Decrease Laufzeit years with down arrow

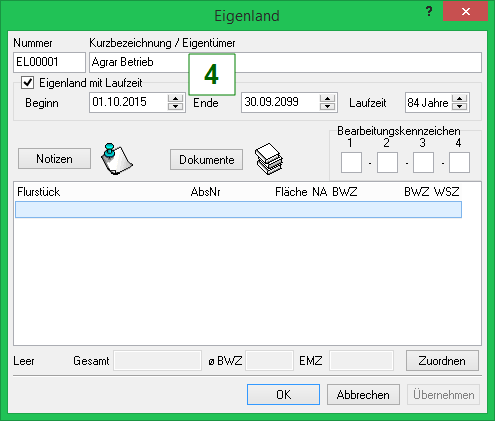coord(459,106)
